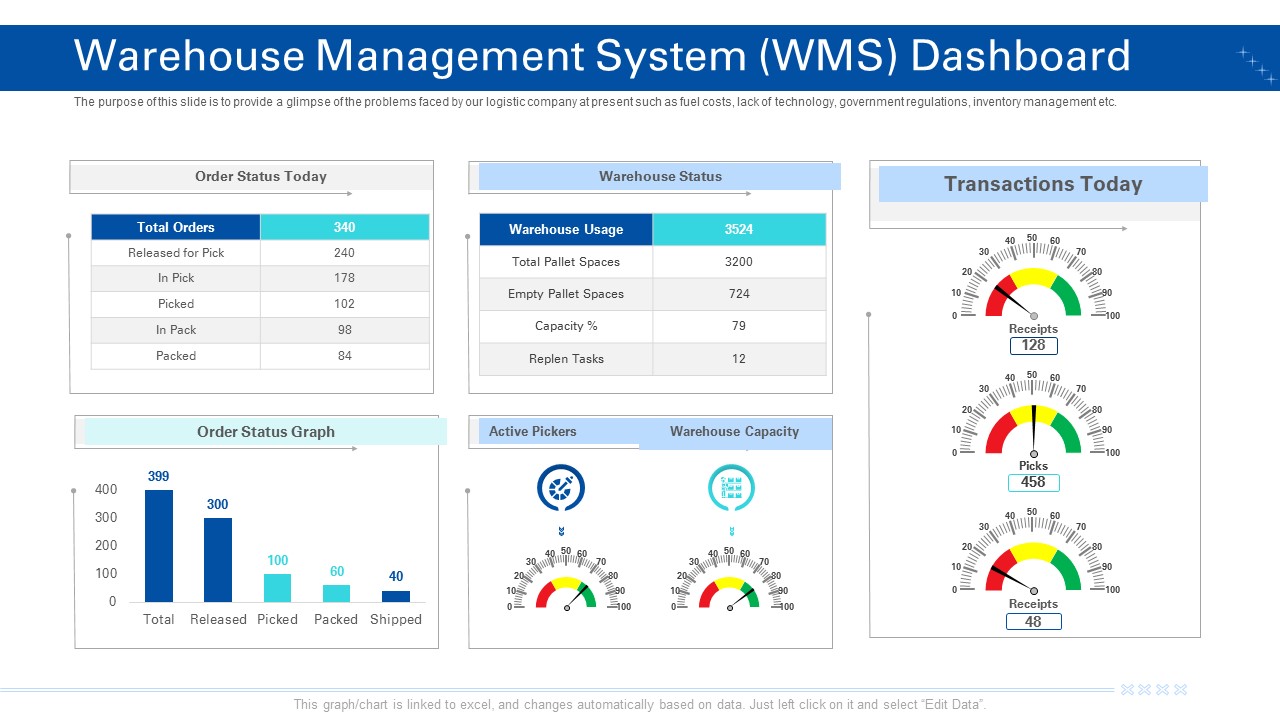
Task: Select the Capacity % row label
Action: point(566,326)
